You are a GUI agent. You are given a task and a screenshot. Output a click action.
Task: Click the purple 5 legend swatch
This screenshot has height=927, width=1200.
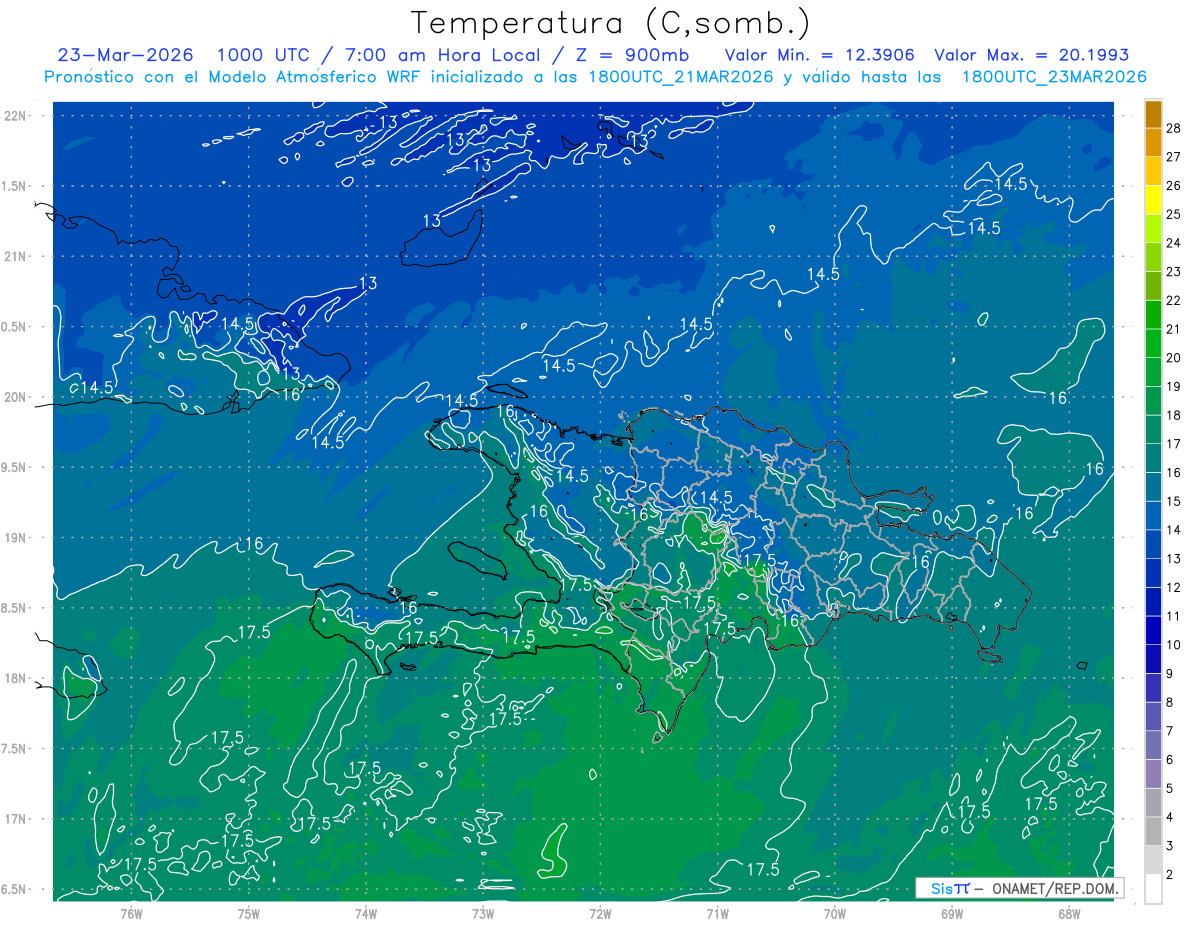point(1153,775)
